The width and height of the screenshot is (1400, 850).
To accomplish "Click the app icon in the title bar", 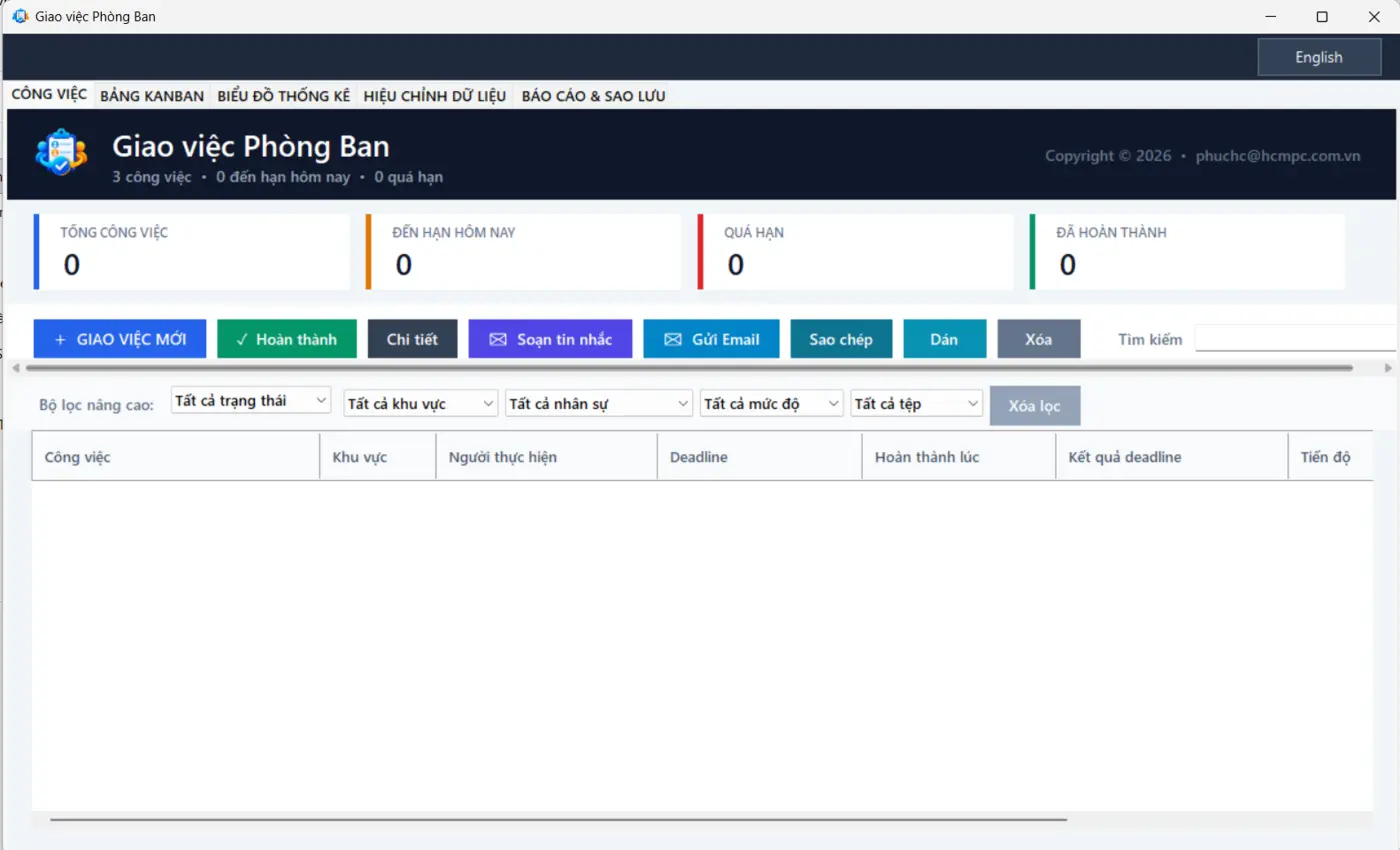I will [20, 16].
